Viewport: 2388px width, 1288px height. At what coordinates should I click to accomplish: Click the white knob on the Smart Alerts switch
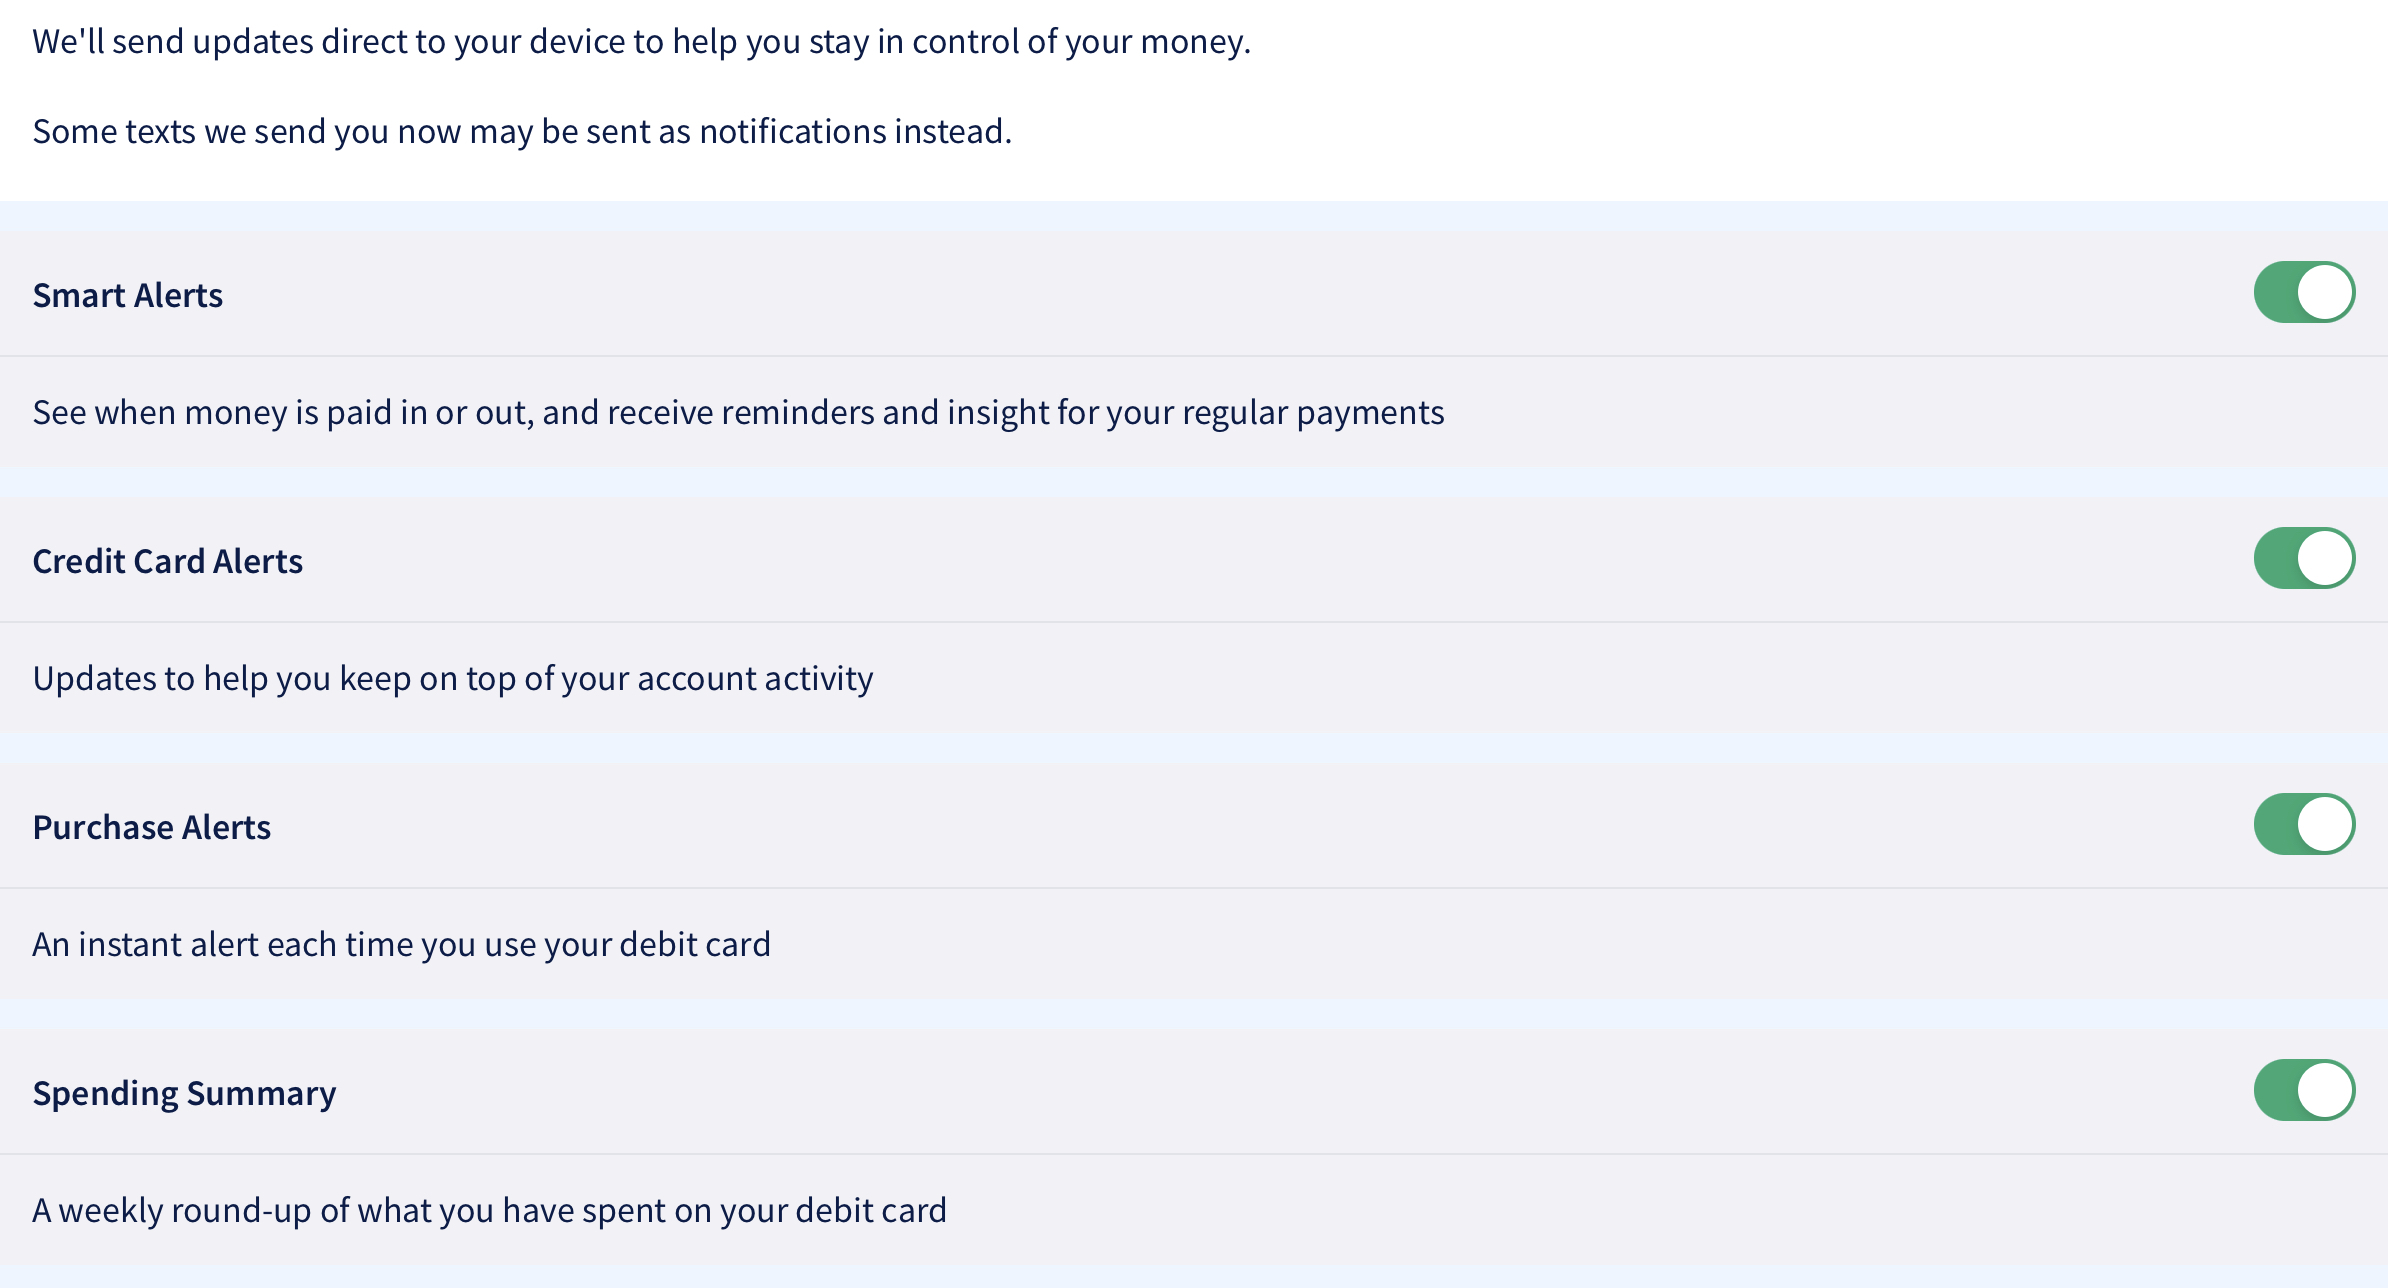click(x=2325, y=292)
